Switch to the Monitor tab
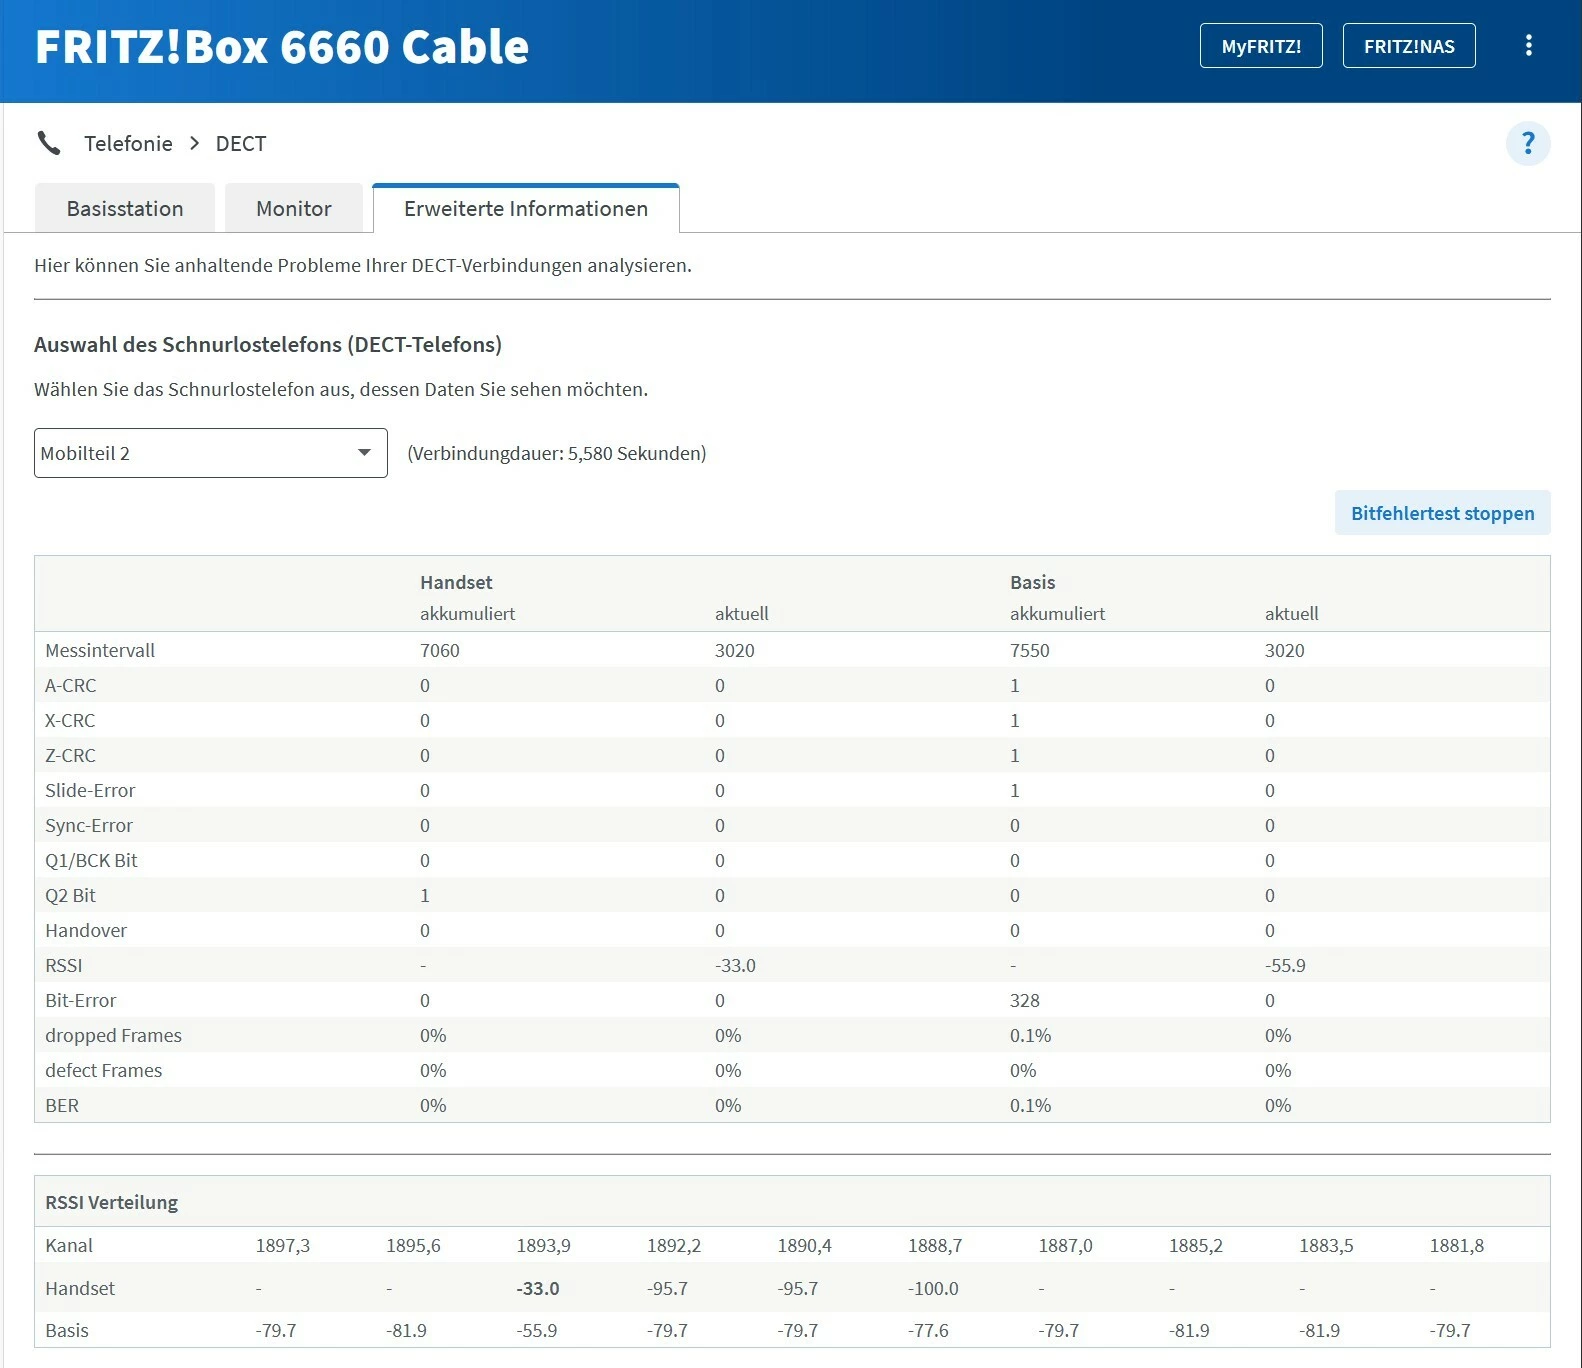 [294, 208]
